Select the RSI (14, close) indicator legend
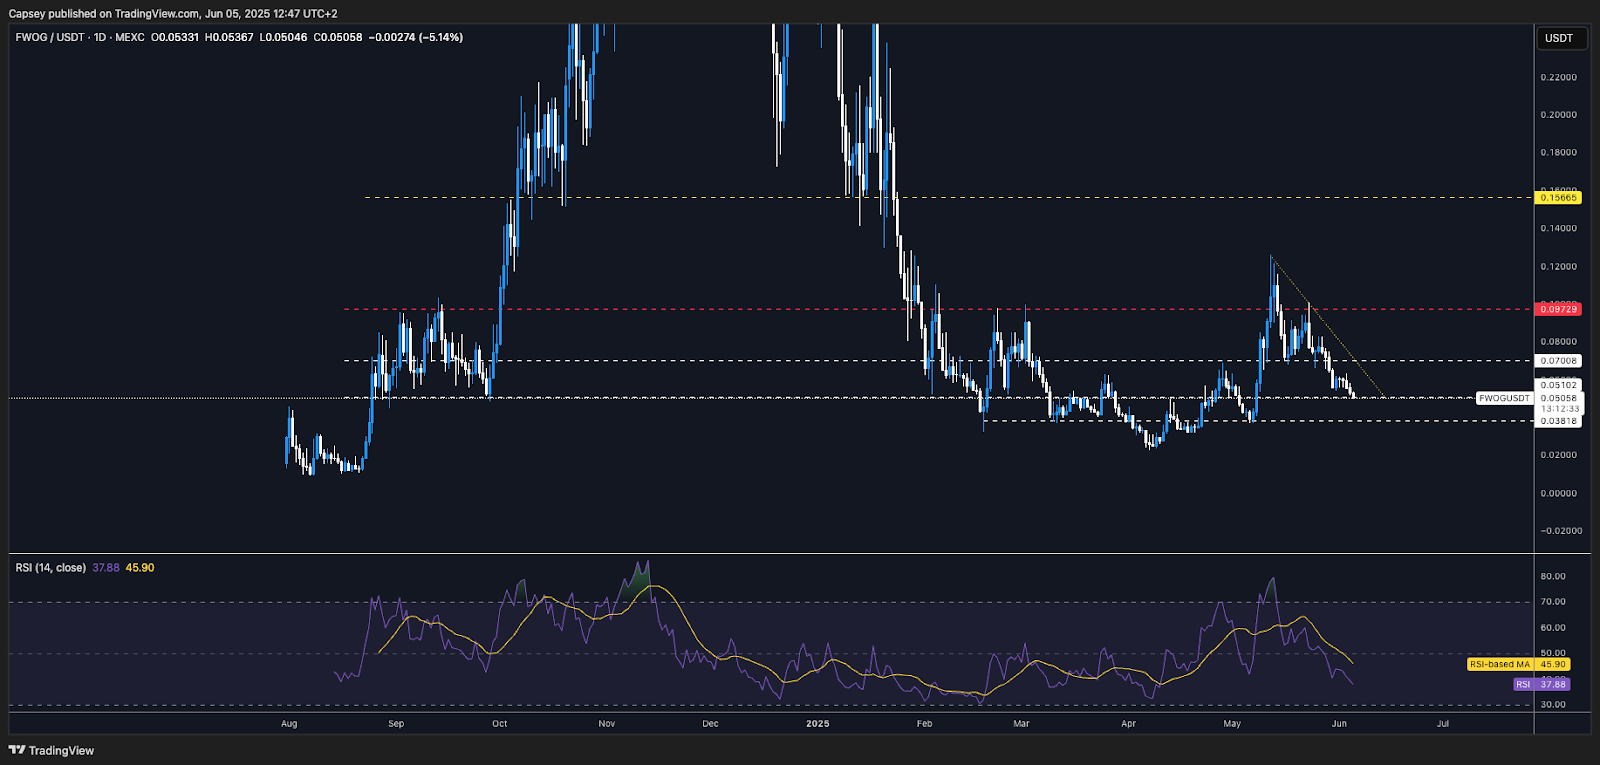1600x765 pixels. coord(50,568)
